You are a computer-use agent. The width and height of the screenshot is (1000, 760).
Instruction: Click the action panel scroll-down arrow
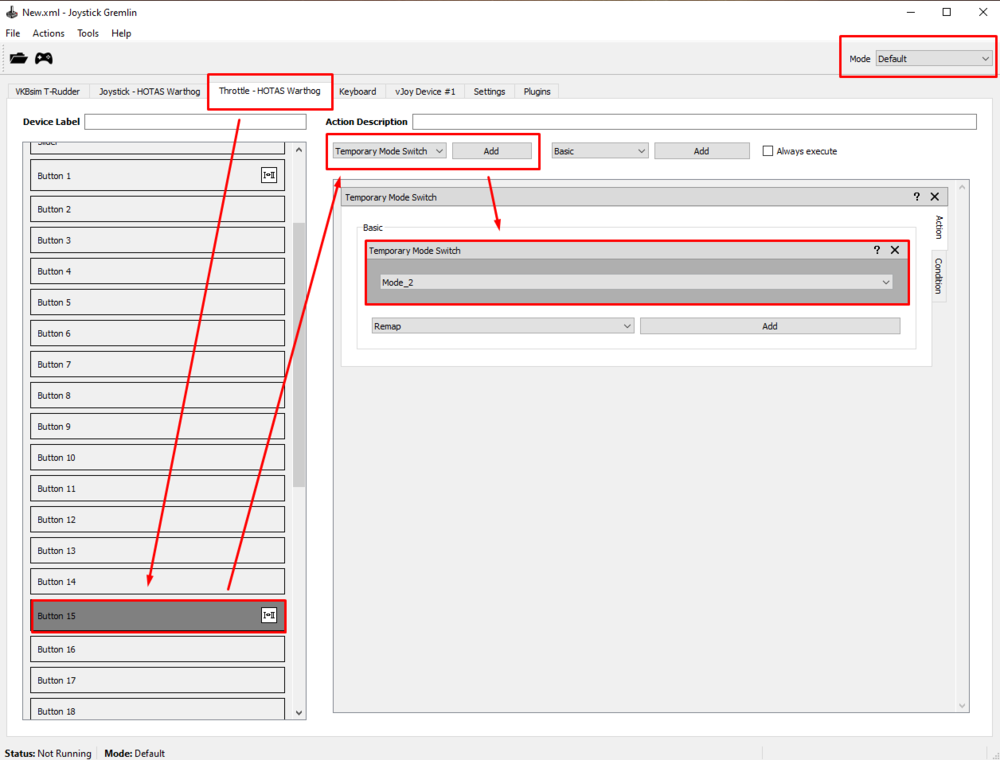tap(962, 706)
